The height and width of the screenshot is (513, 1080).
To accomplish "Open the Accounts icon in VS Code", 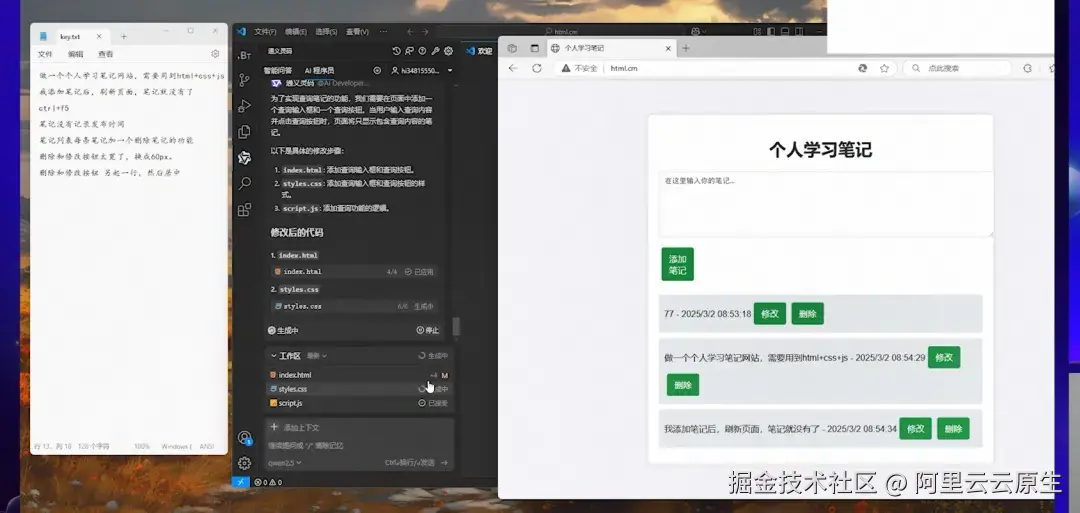I will click(x=245, y=438).
